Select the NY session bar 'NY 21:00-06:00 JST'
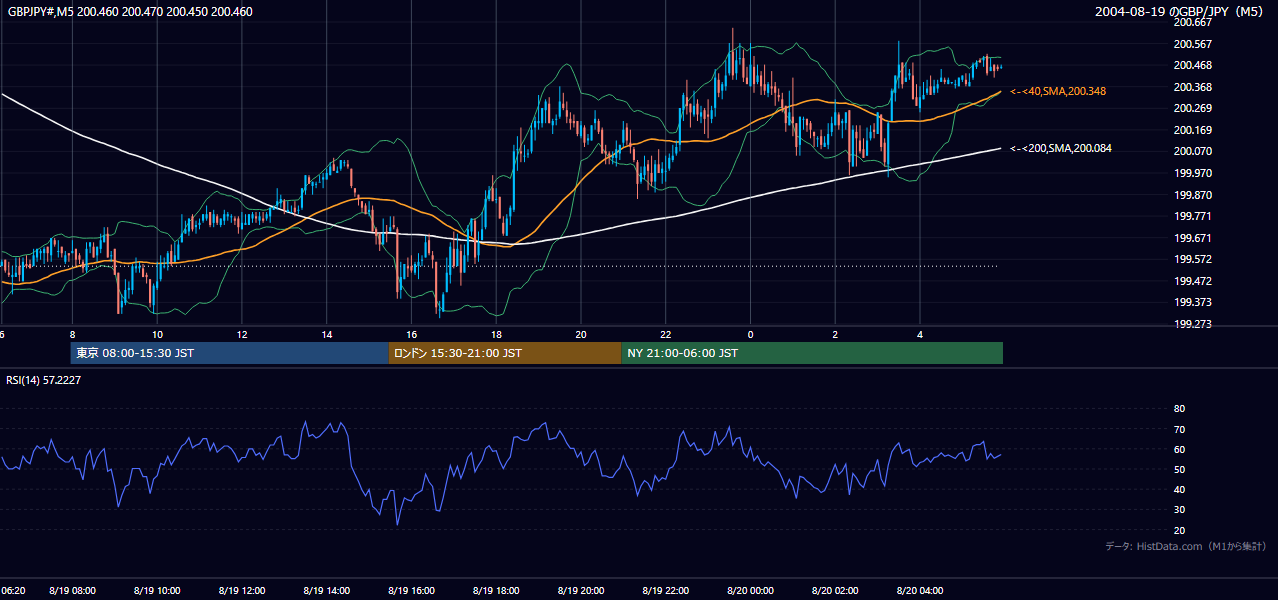 (812, 353)
